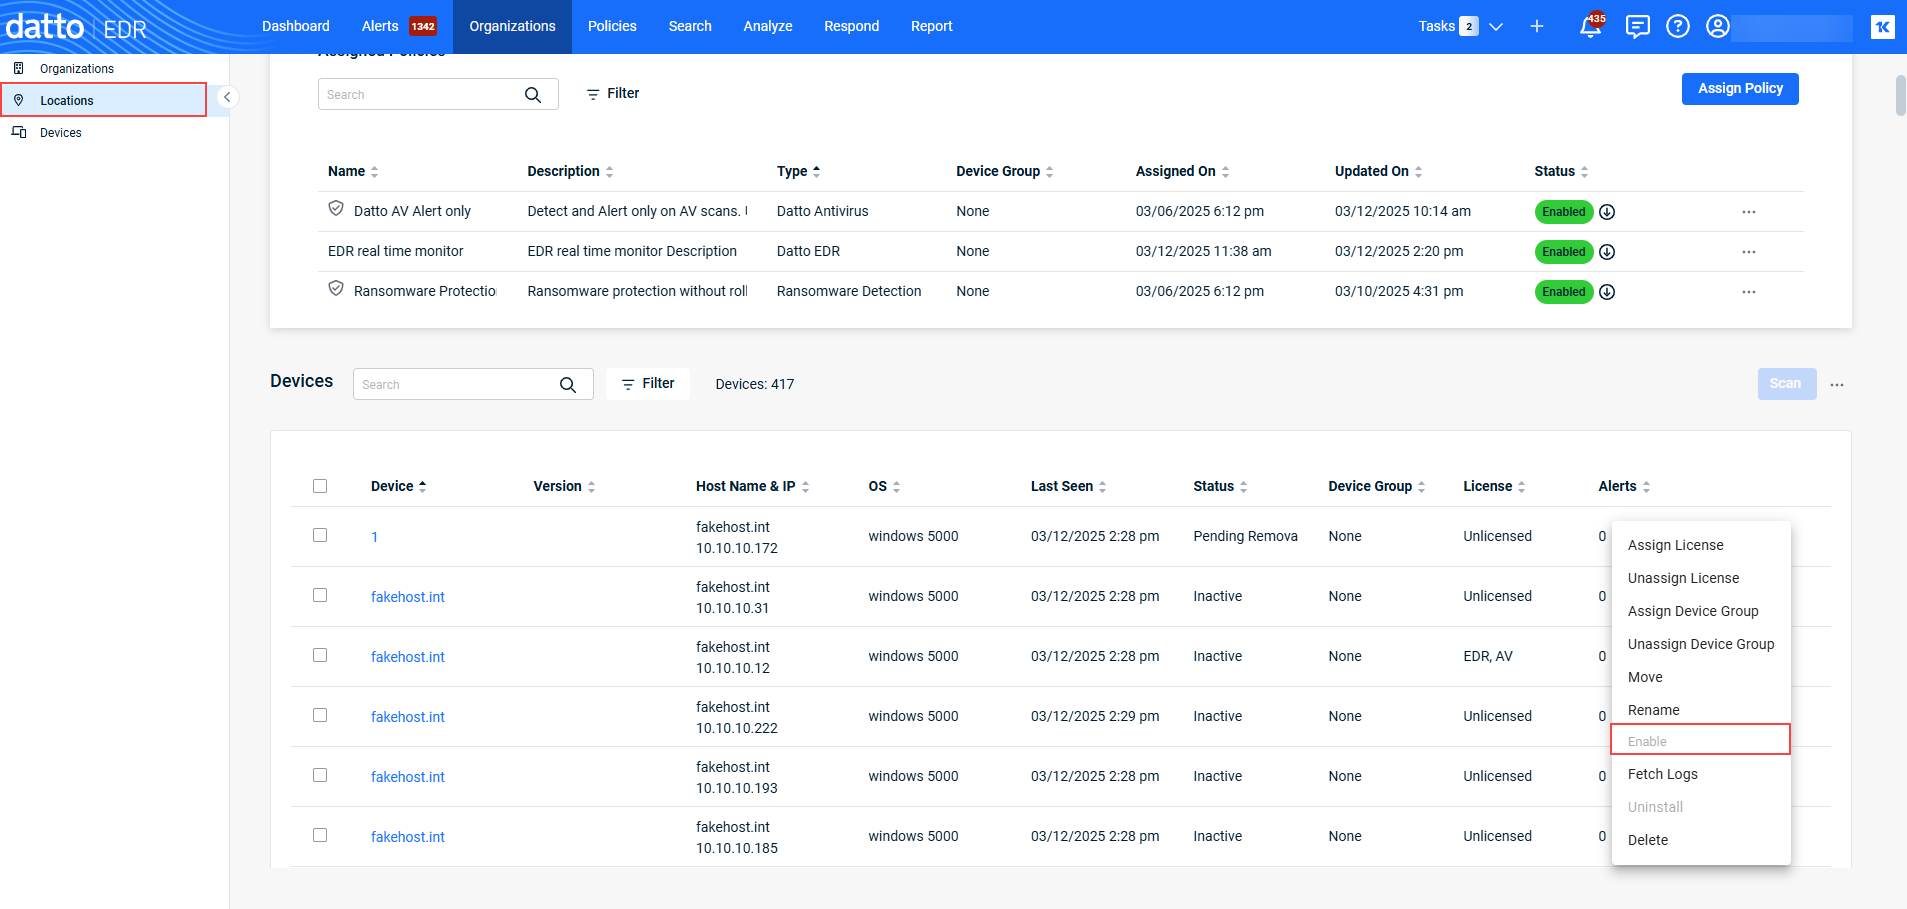This screenshot has height=909, width=1907.
Task: Open device link named 1
Action: pyautogui.click(x=375, y=537)
